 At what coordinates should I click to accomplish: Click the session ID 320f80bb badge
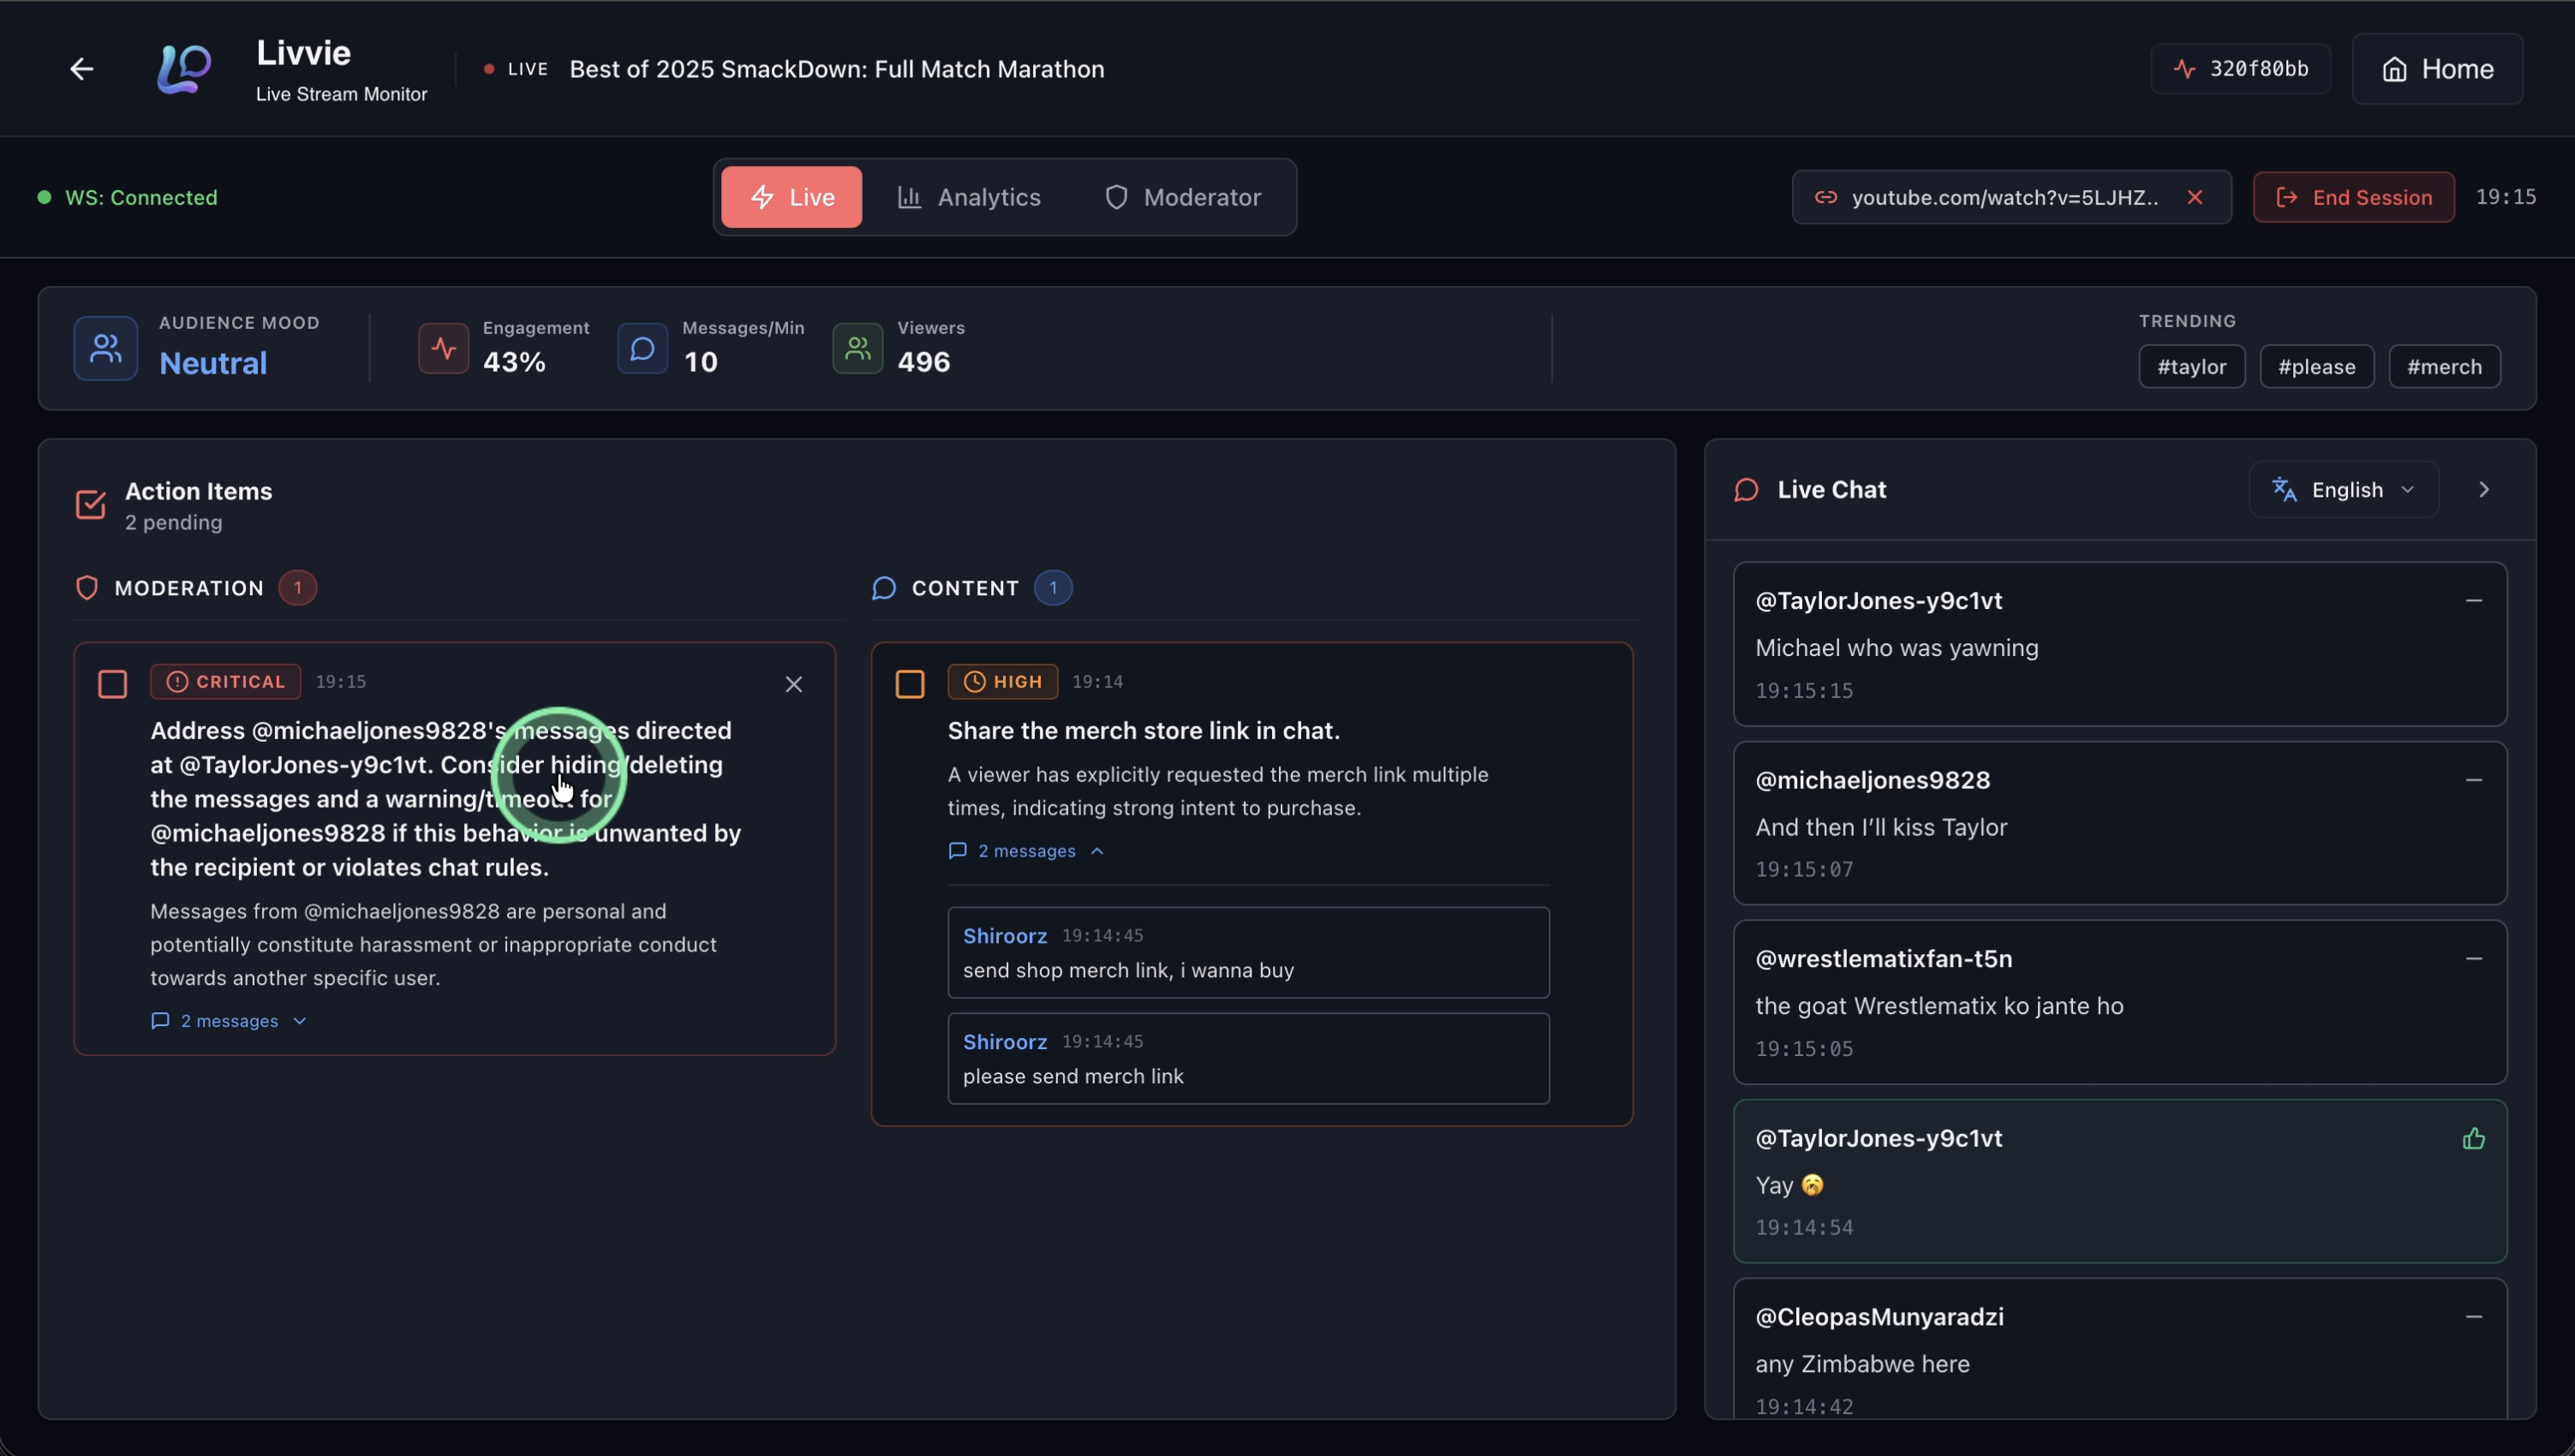click(2240, 69)
